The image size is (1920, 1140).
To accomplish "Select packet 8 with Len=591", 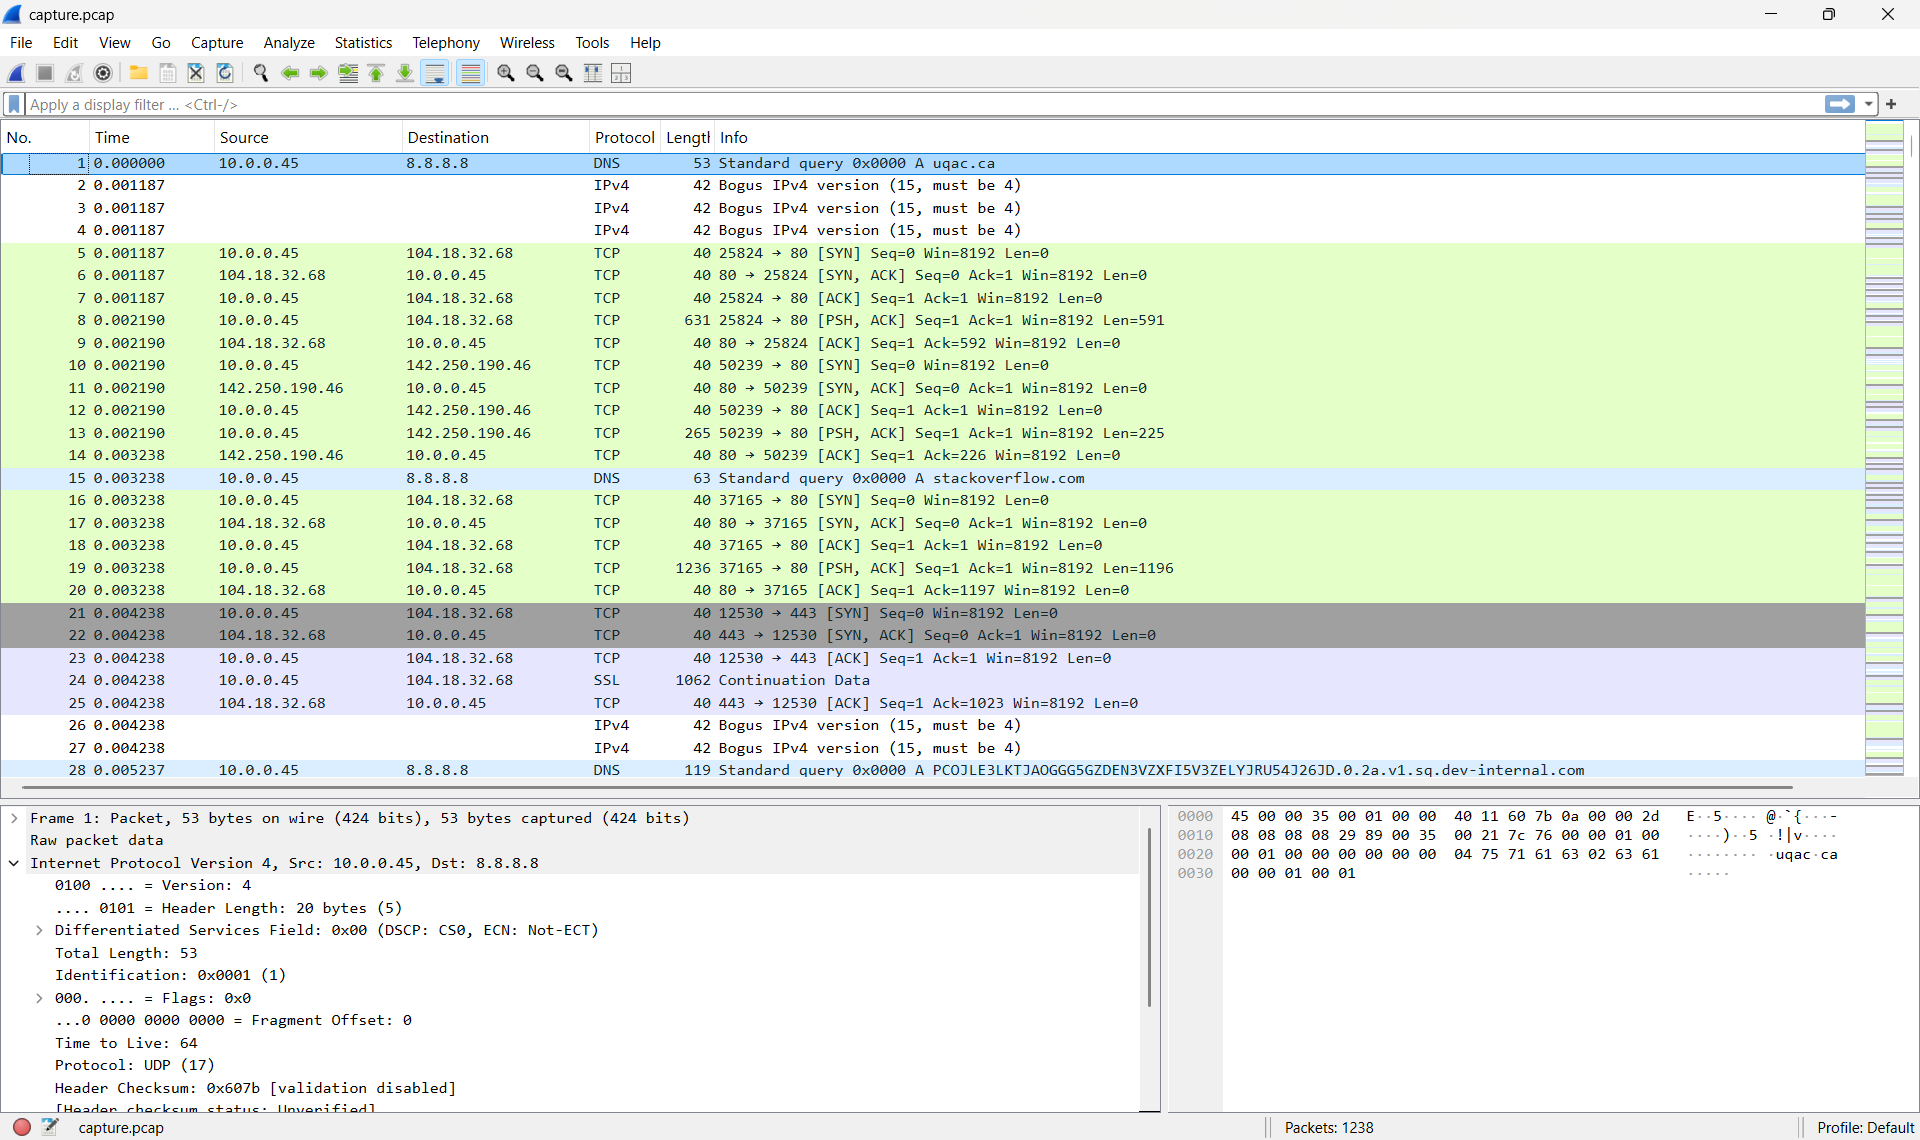I will pyautogui.click(x=932, y=320).
